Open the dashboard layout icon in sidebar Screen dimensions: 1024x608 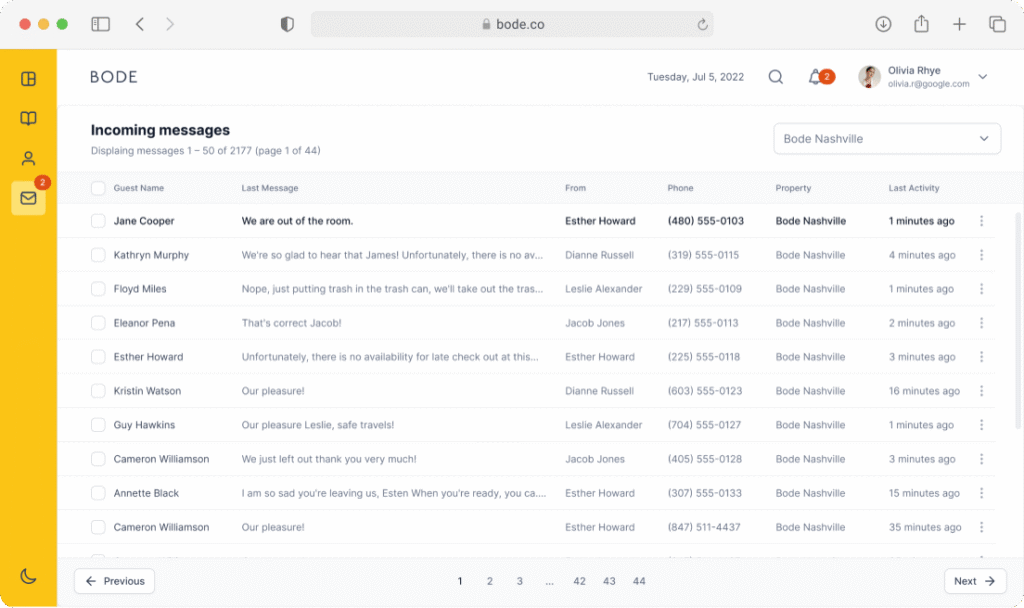tap(28, 79)
